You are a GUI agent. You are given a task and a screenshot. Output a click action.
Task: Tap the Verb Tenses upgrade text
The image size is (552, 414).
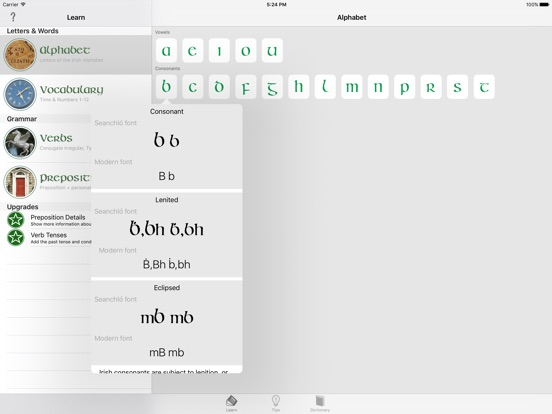(x=49, y=235)
